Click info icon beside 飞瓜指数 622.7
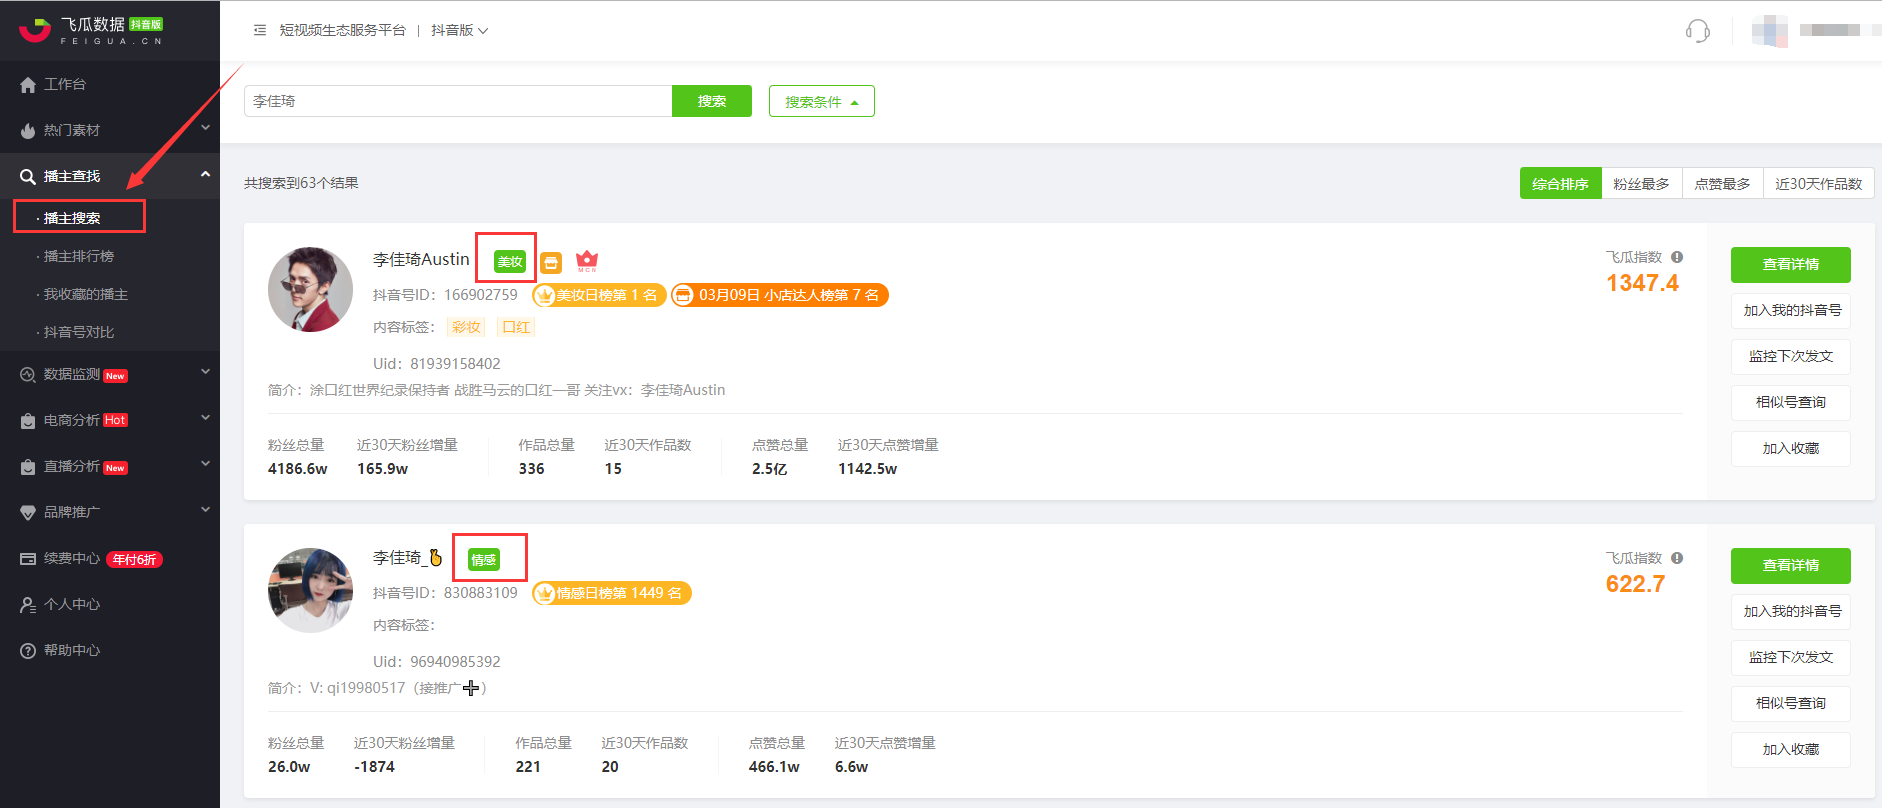 (x=1677, y=558)
